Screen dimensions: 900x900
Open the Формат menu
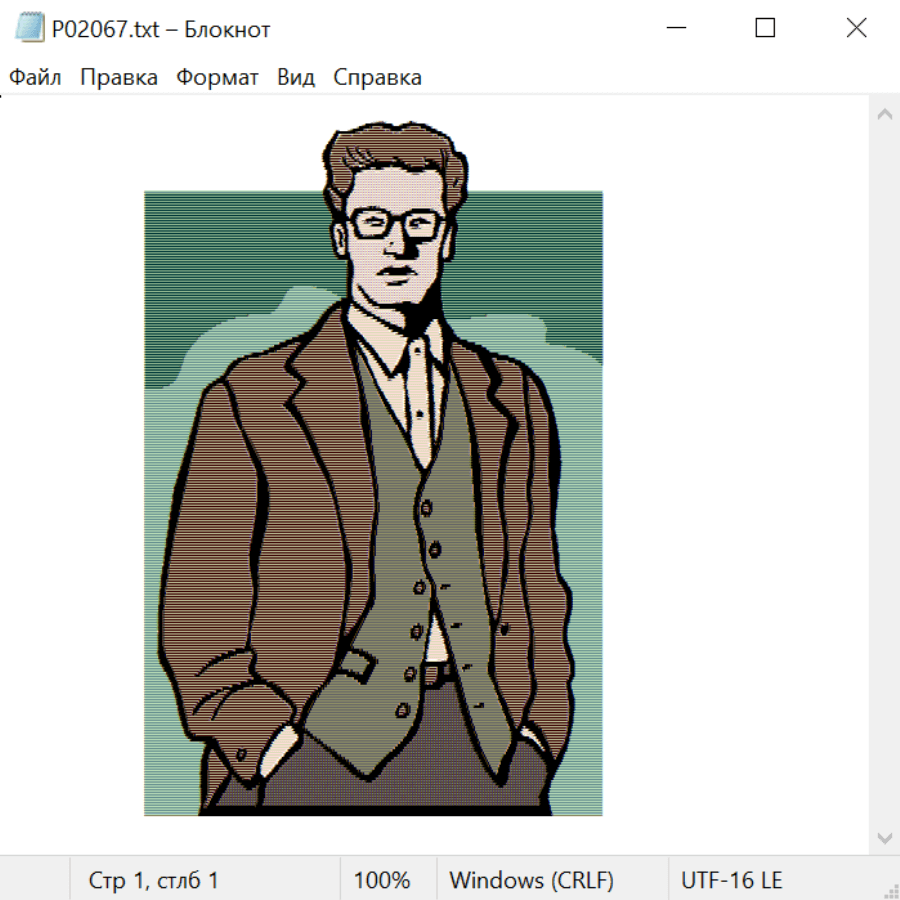click(217, 77)
